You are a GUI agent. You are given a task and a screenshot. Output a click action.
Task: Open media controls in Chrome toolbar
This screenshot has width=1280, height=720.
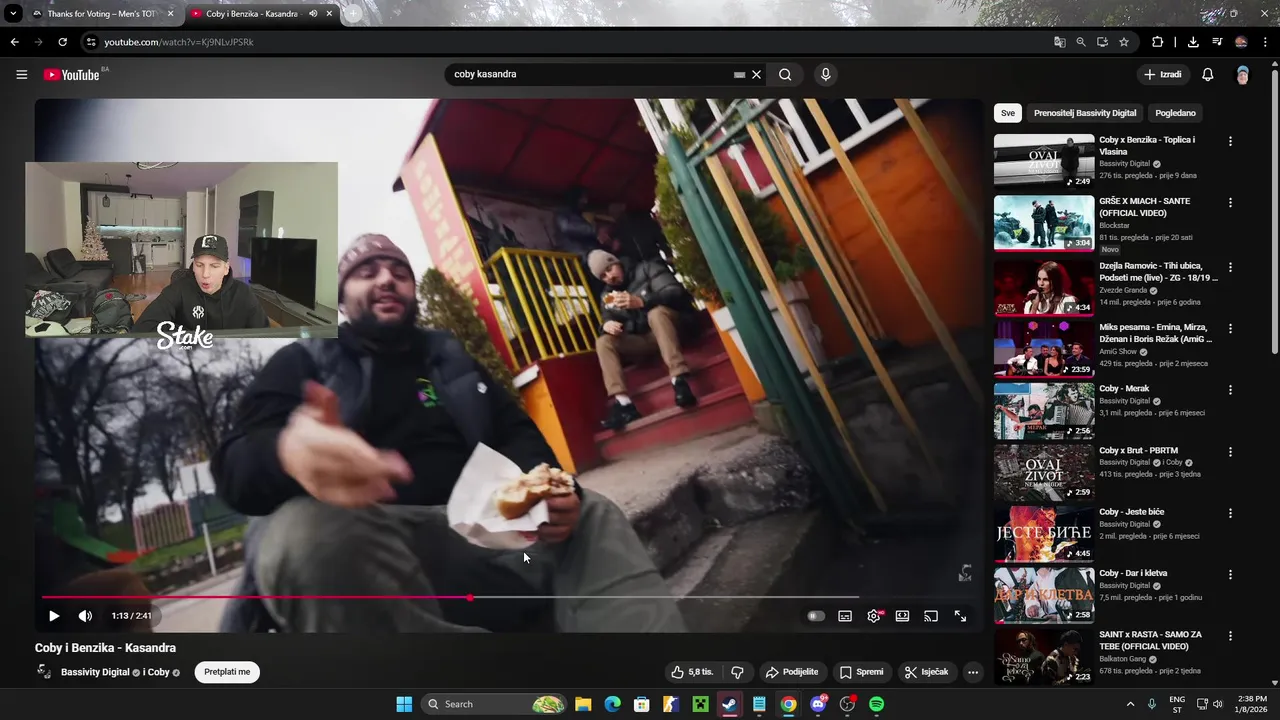coord(1217,42)
